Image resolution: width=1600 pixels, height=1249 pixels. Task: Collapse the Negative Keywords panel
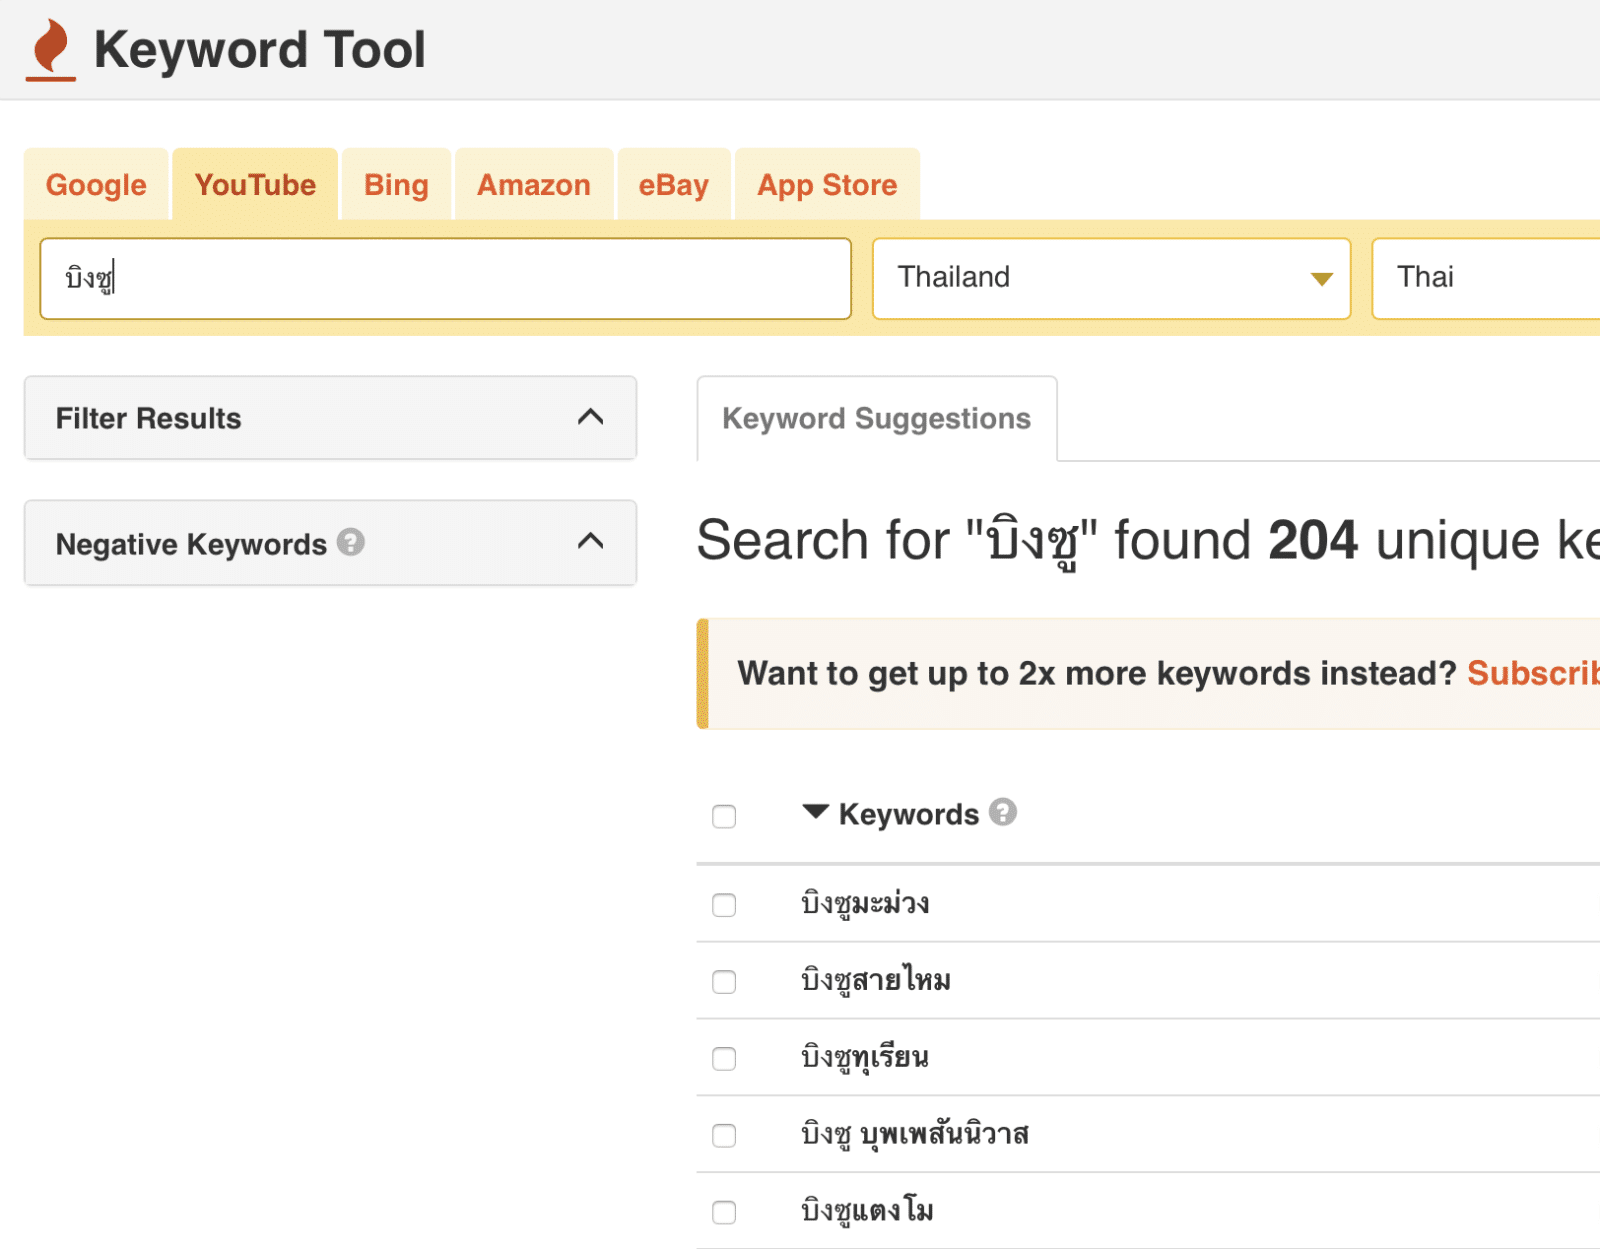tap(590, 542)
